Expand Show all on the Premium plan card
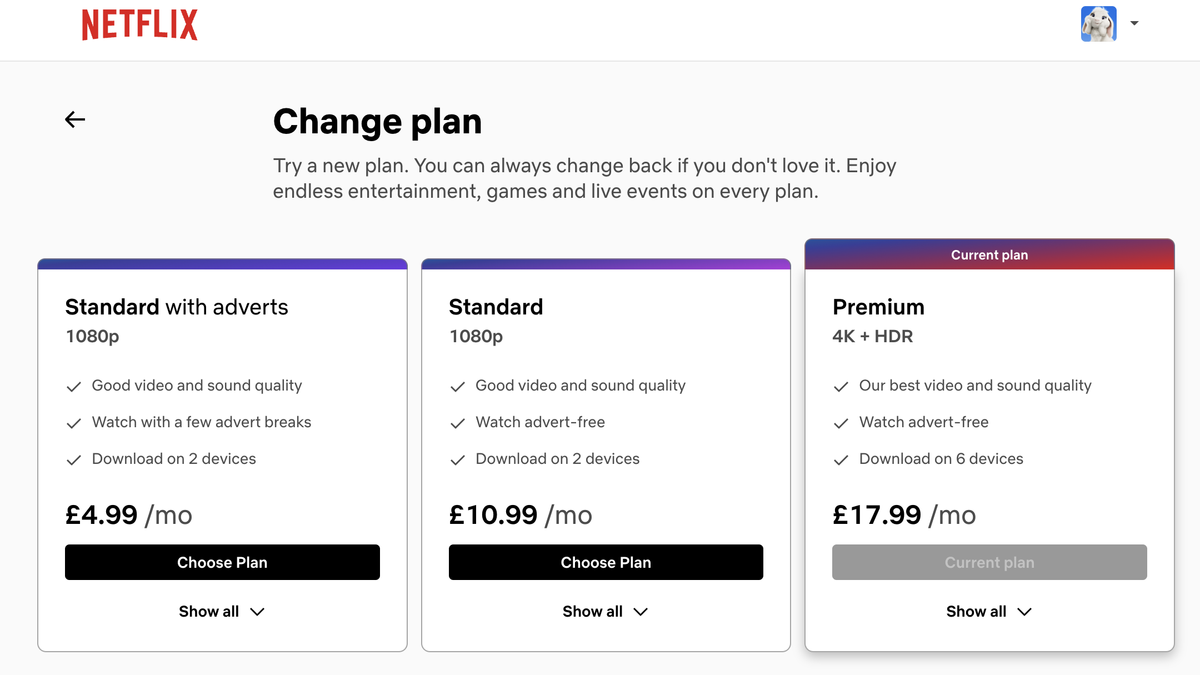The width and height of the screenshot is (1200, 675). pos(989,611)
